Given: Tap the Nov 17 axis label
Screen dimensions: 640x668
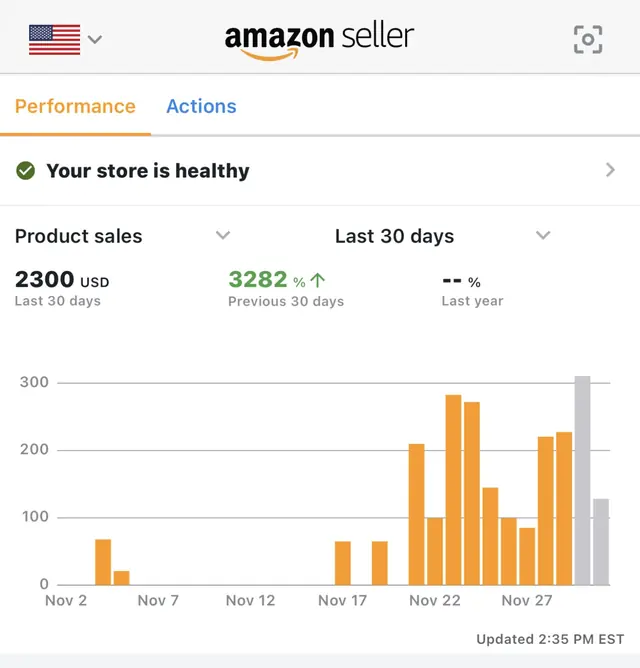Looking at the screenshot, I should (343, 601).
